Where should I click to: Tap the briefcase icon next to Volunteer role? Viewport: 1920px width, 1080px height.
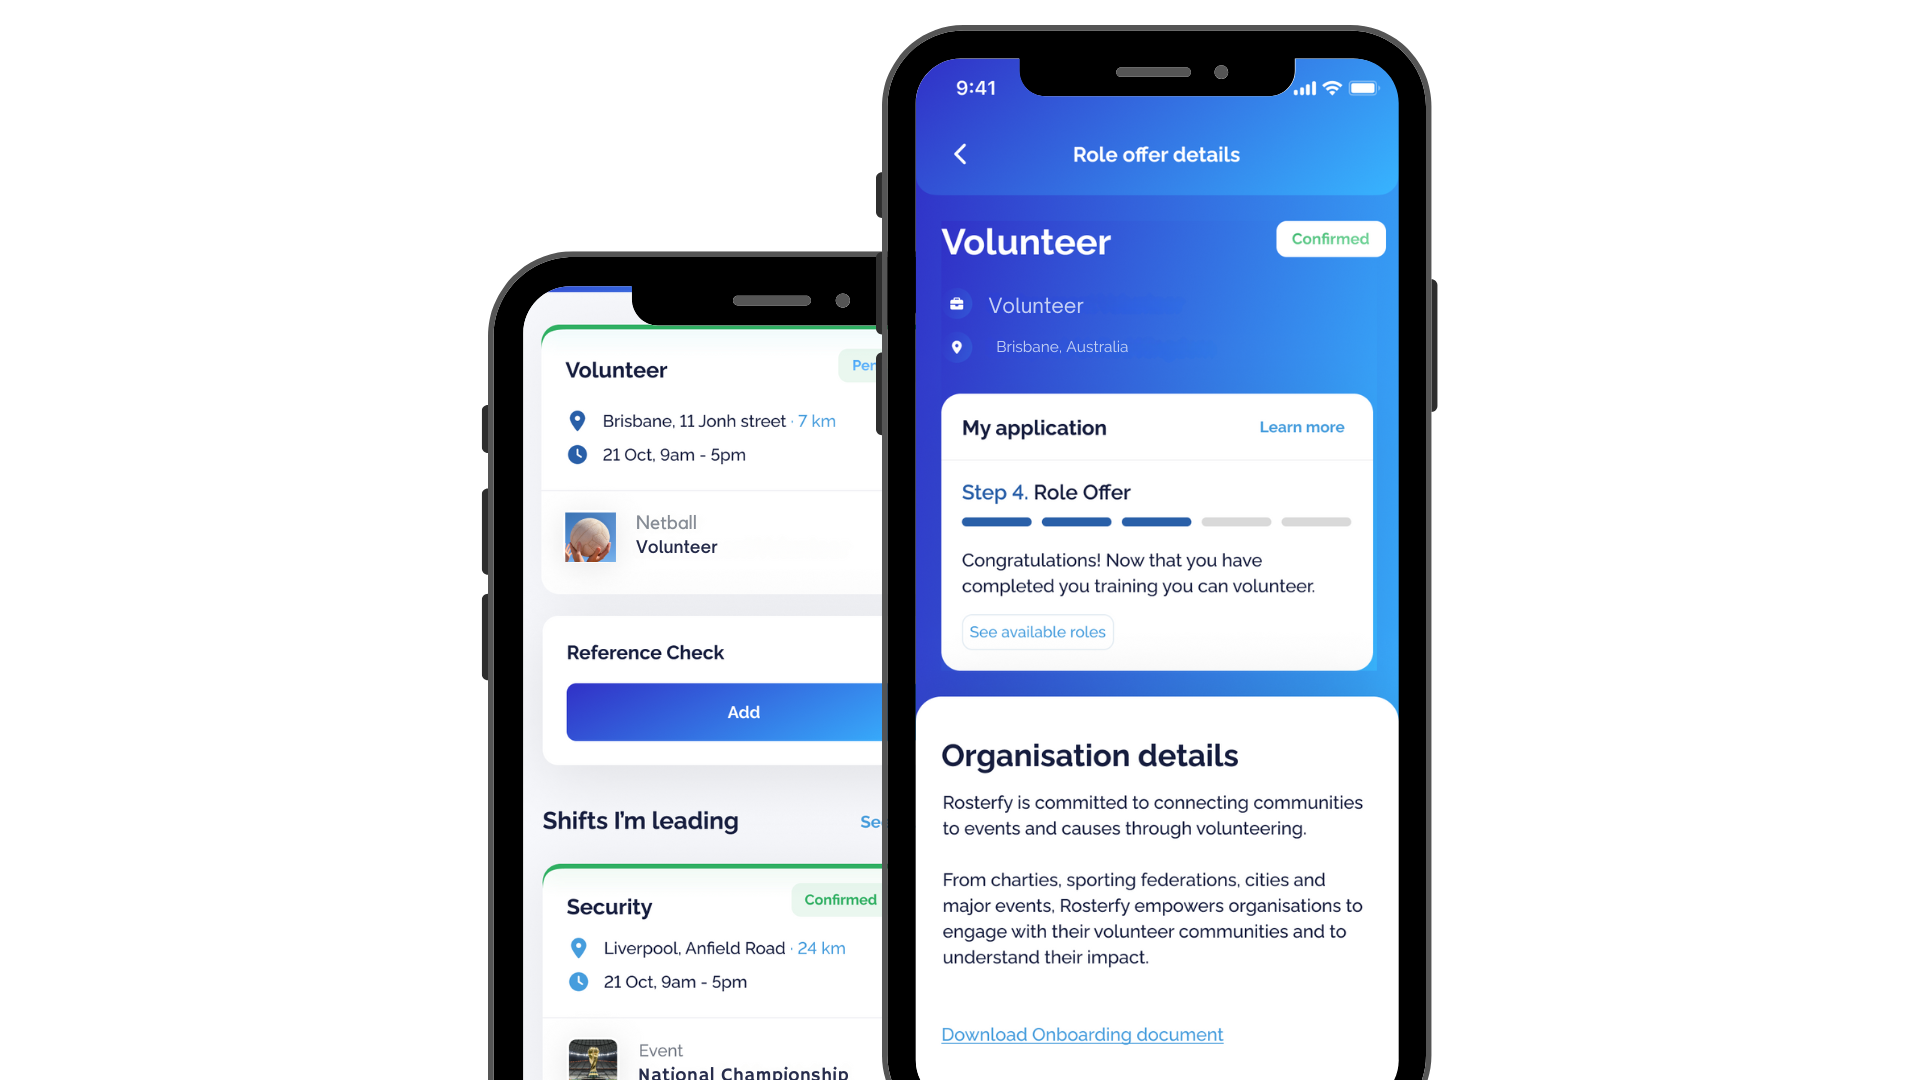pos(957,305)
